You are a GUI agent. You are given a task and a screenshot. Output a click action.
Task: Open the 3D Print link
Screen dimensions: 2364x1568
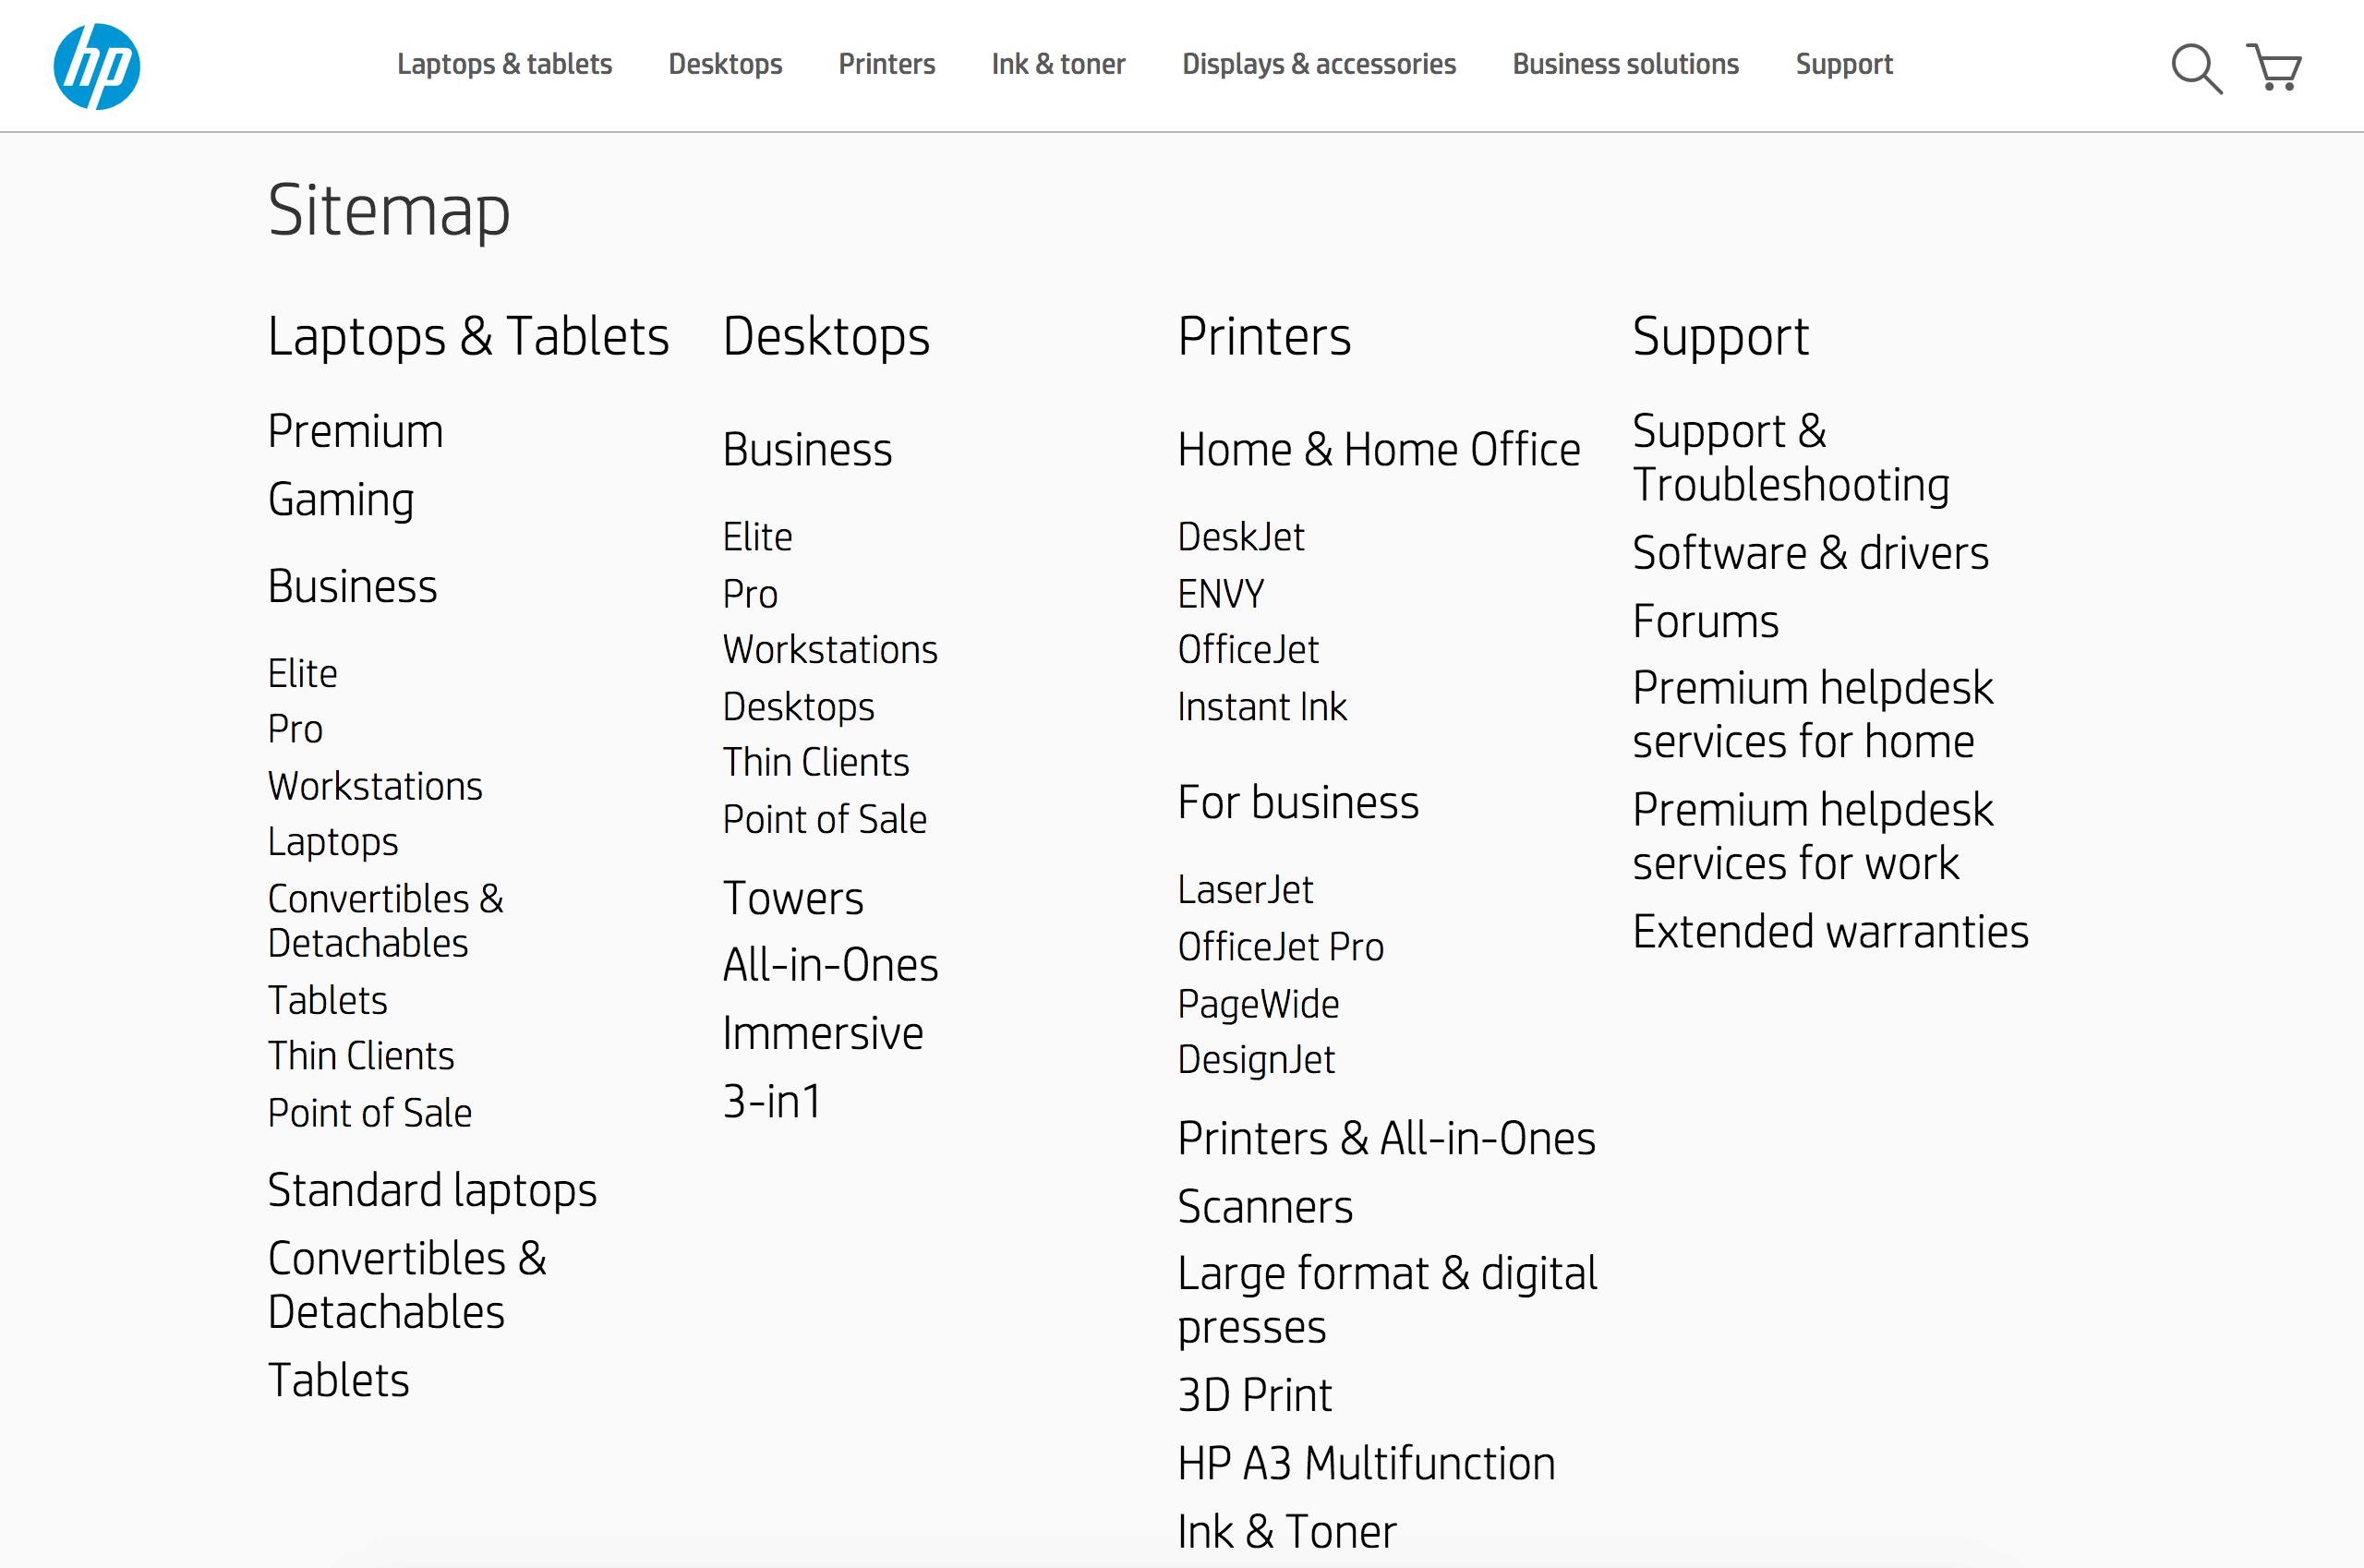pyautogui.click(x=1254, y=1395)
